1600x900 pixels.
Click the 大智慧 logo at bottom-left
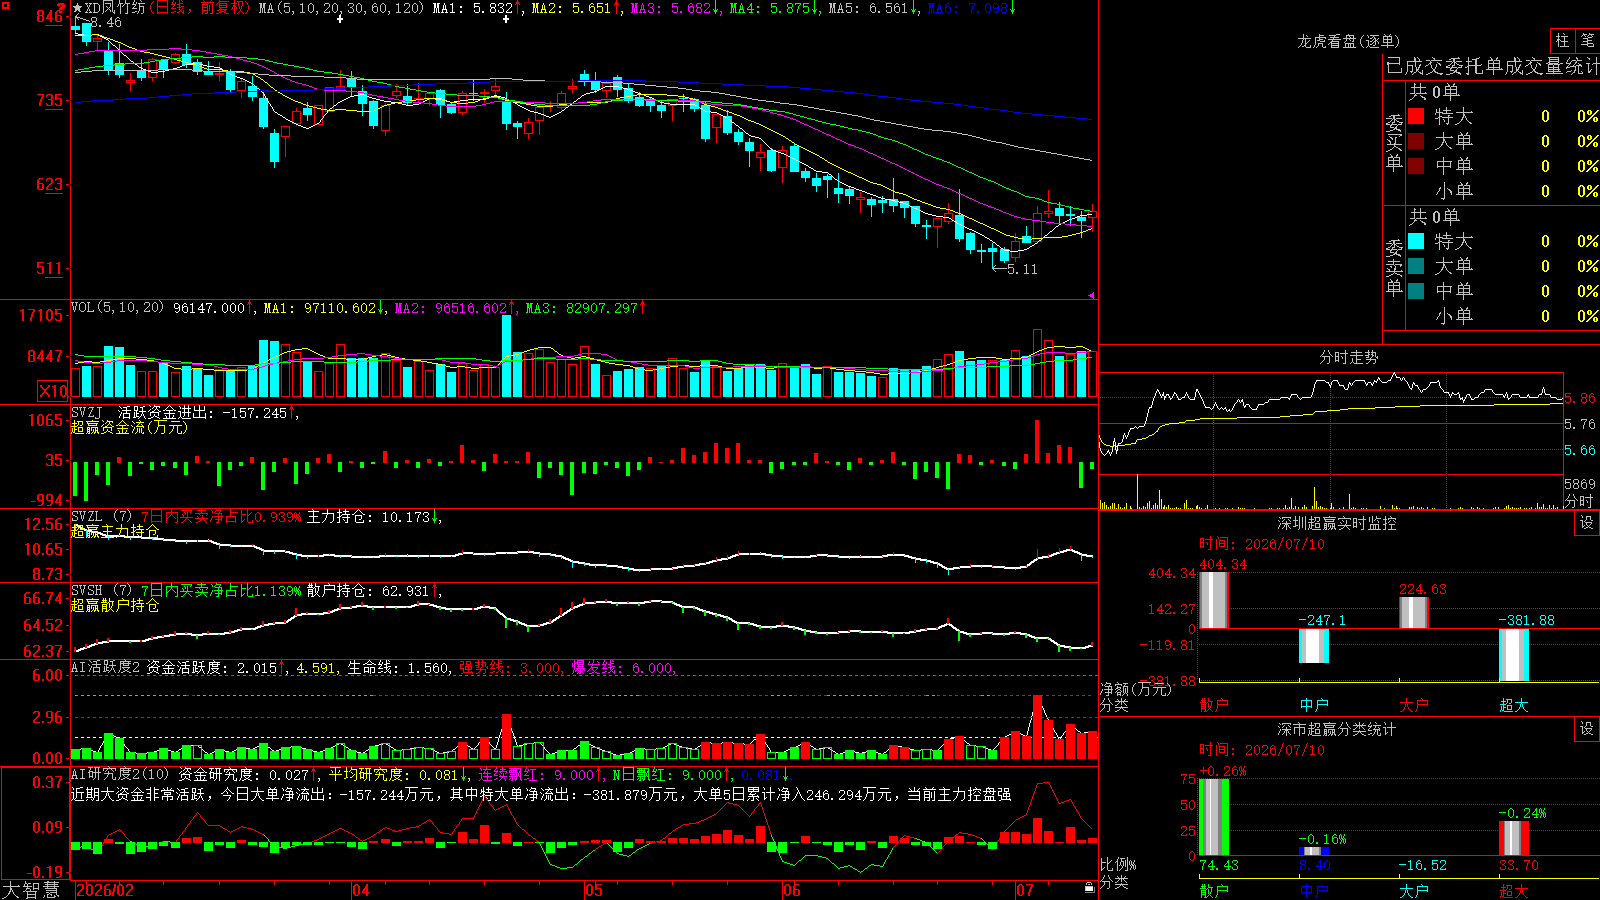click(31, 890)
